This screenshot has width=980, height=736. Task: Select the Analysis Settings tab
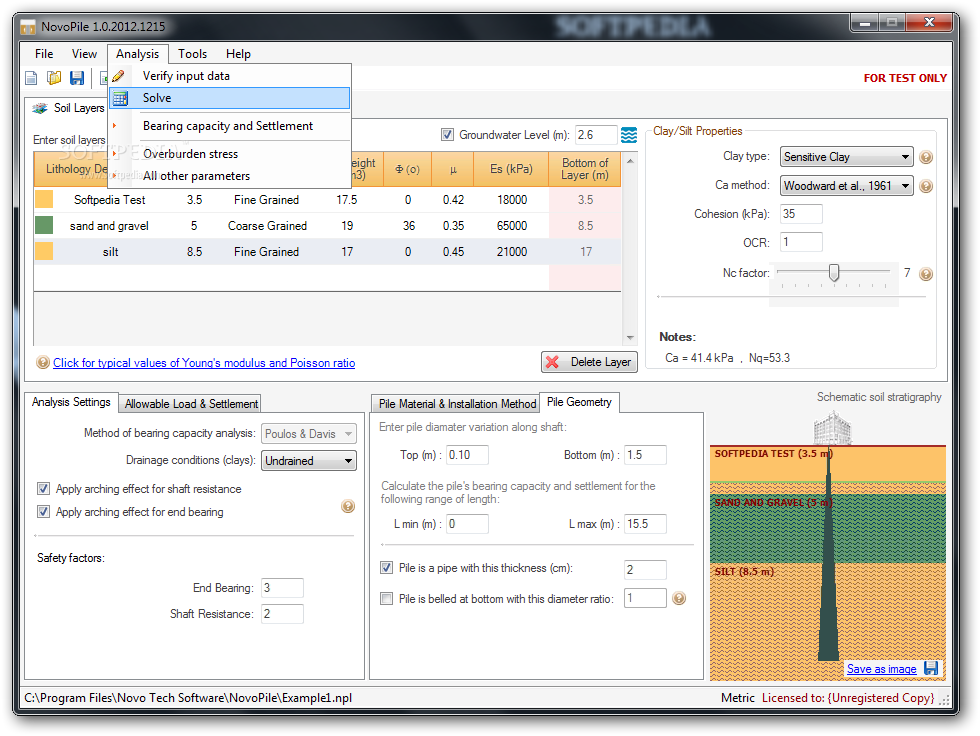pyautogui.click(x=71, y=402)
